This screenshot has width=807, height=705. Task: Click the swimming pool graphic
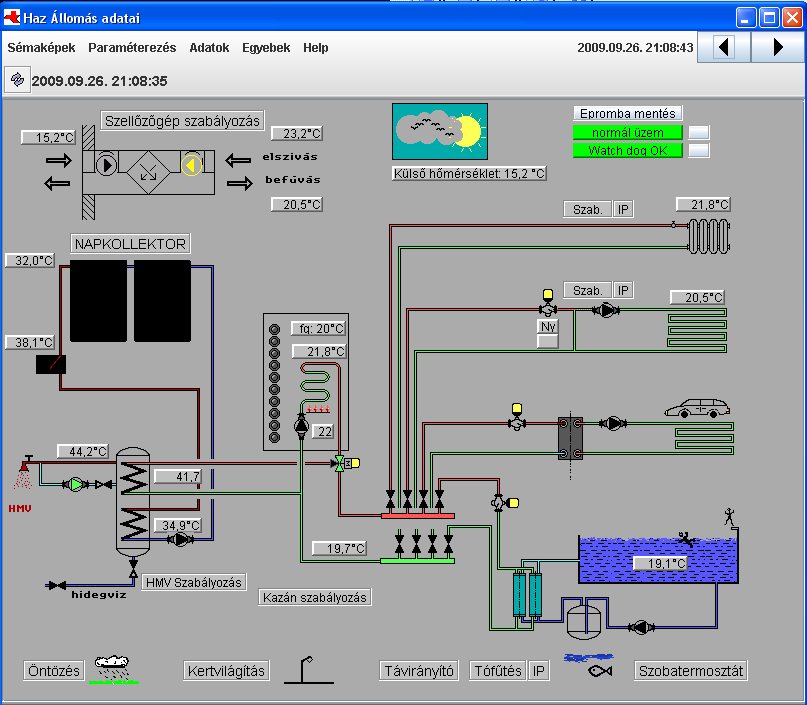(x=658, y=559)
